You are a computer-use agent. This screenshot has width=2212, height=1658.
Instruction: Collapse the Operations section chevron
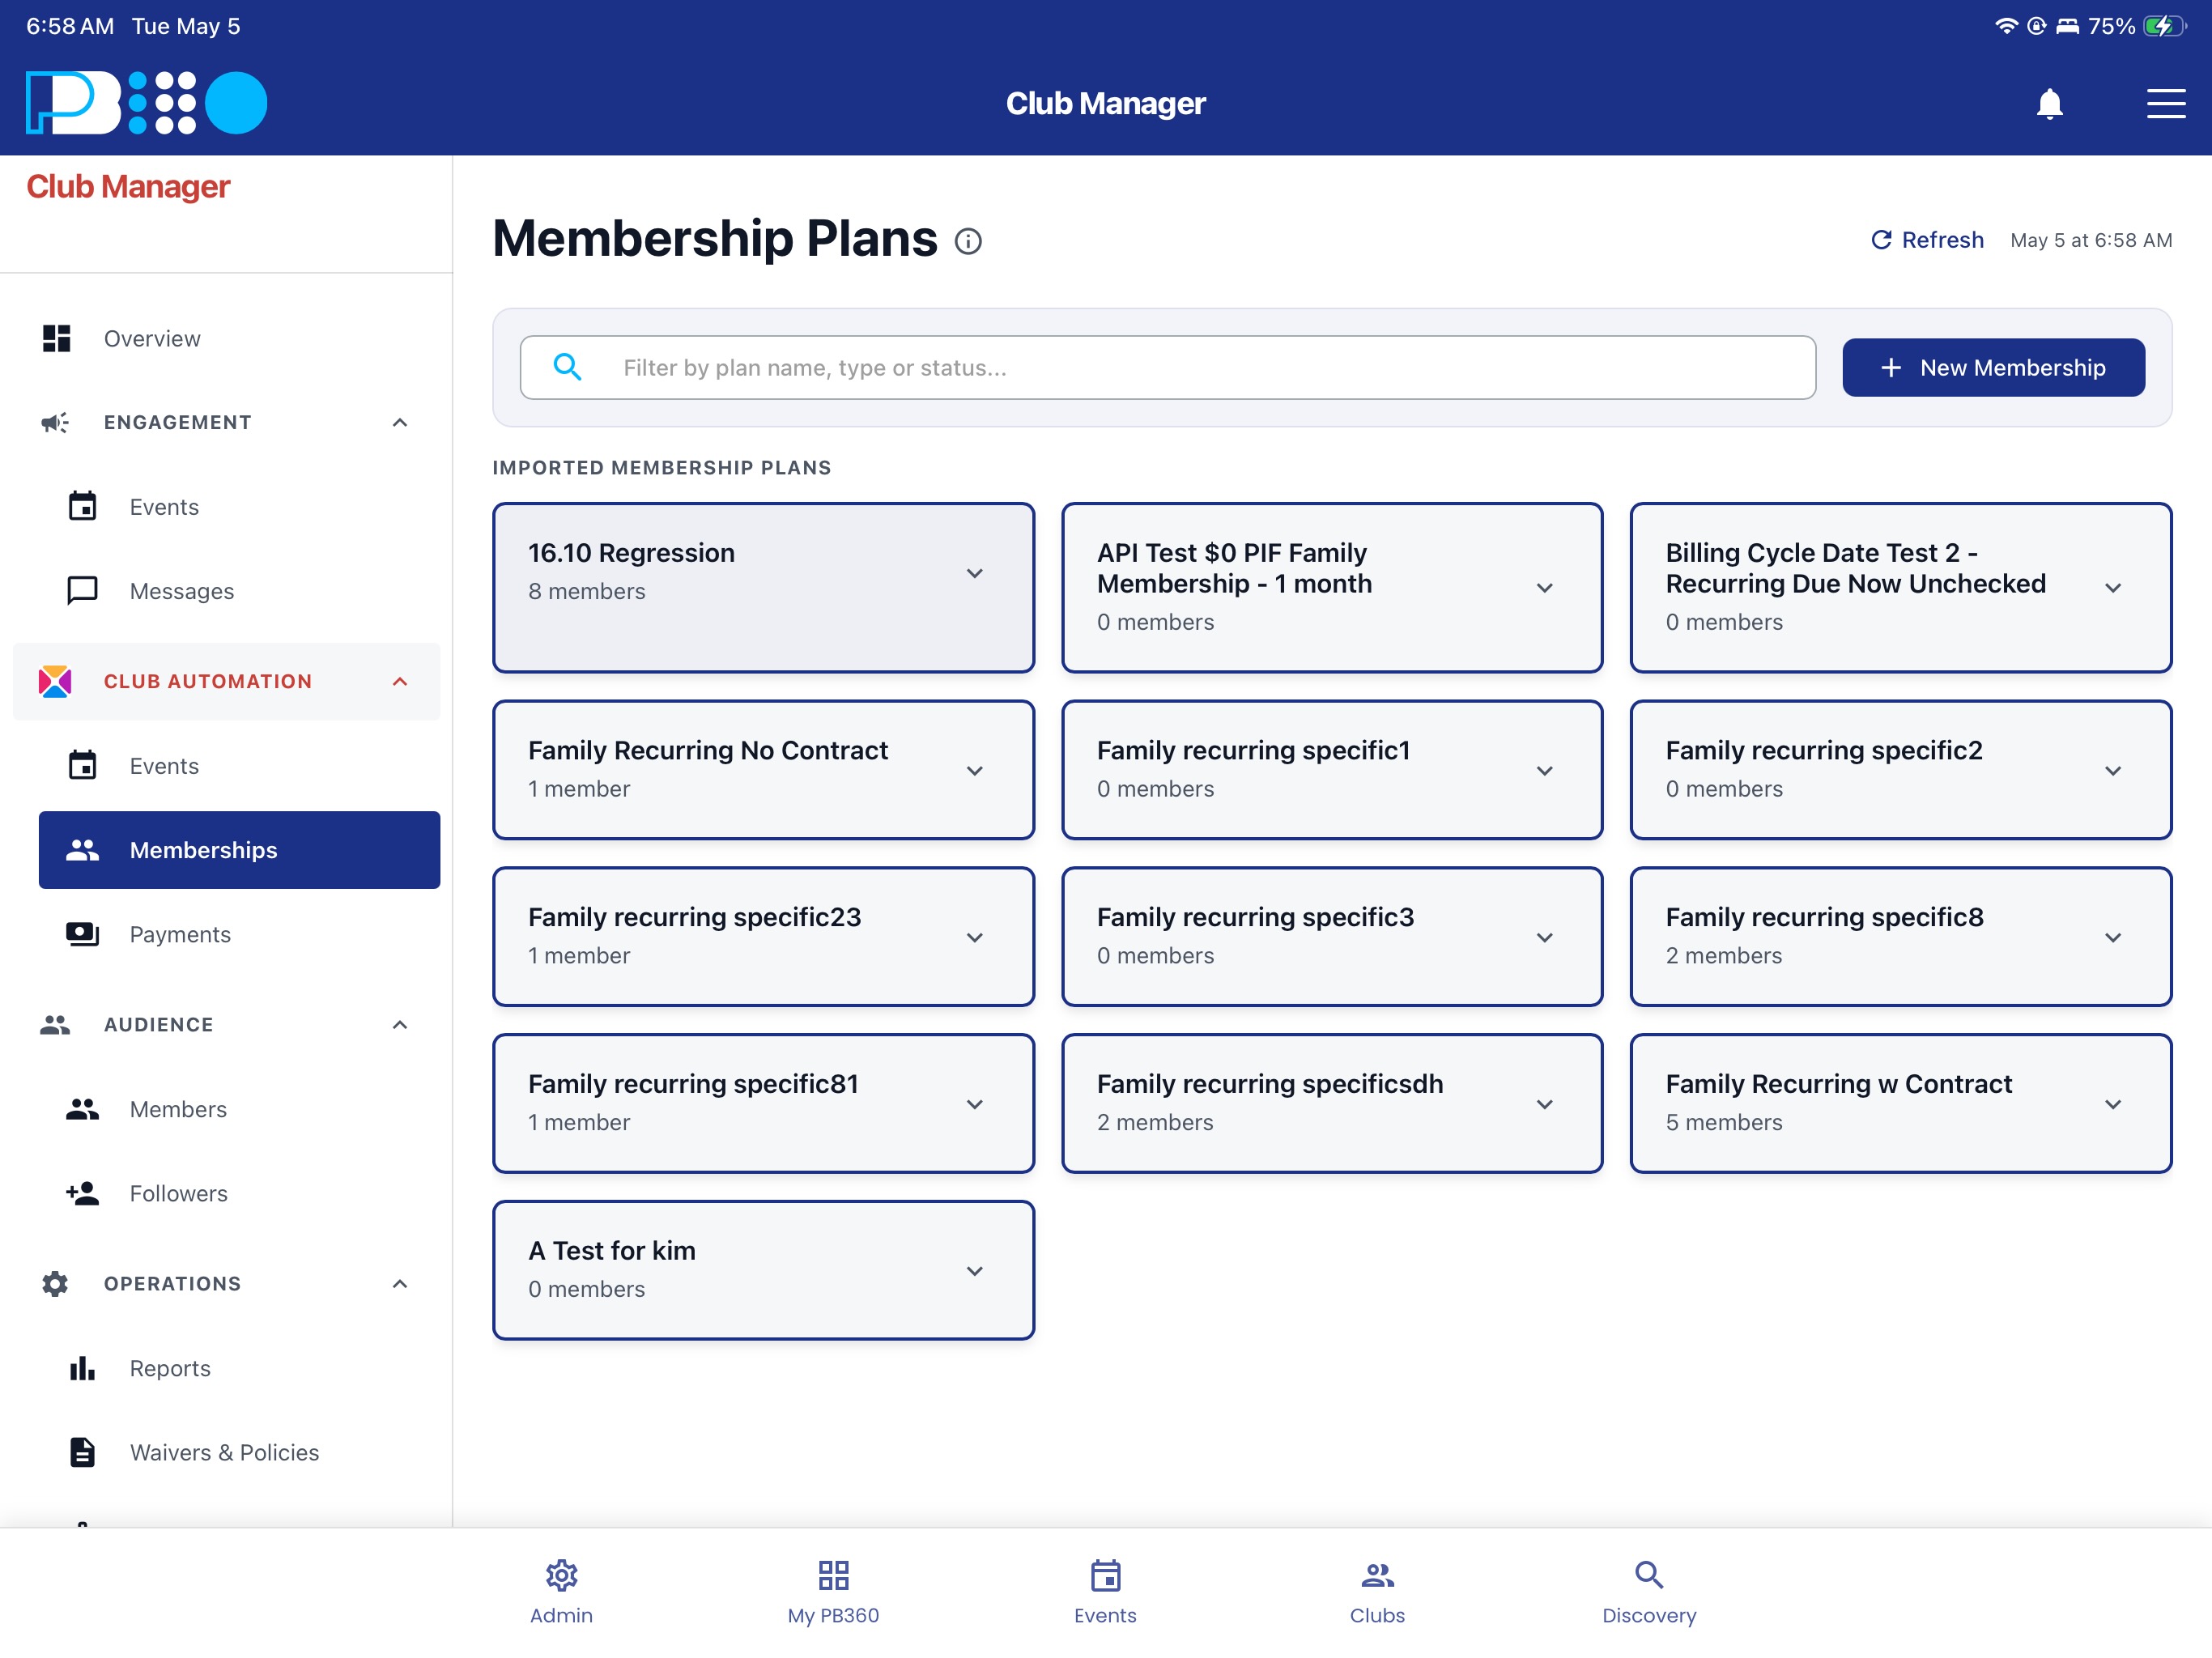coord(400,1284)
